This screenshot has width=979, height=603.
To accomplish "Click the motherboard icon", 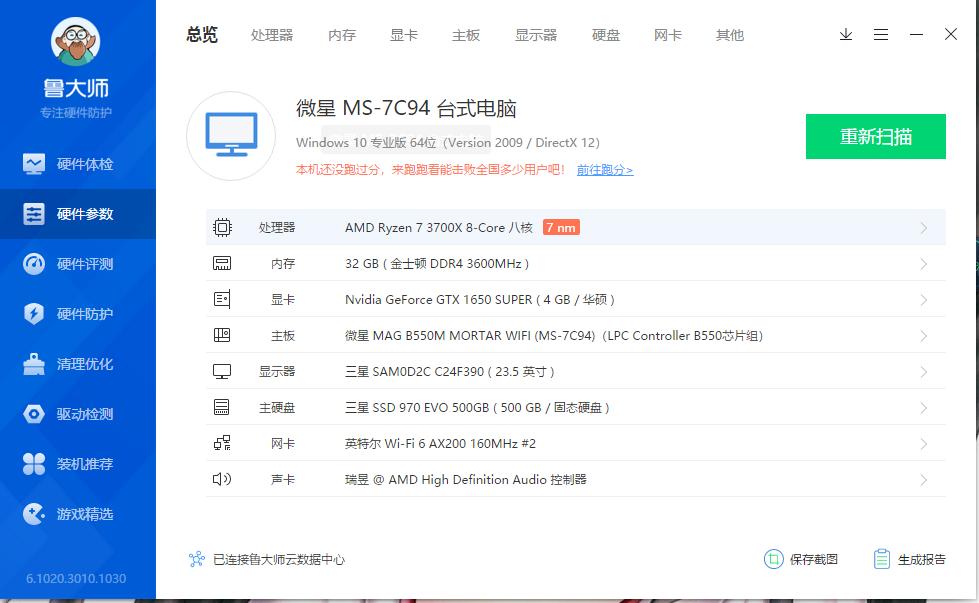I will coord(222,335).
